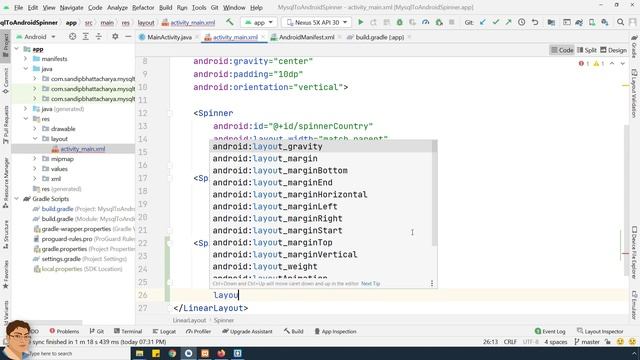The width and height of the screenshot is (640, 360).
Task: Open the Terminal tool window
Action: [128, 331]
